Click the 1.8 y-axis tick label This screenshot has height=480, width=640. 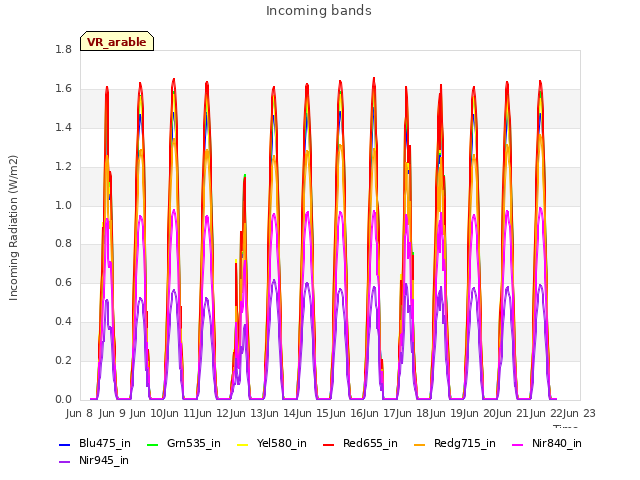click(x=63, y=49)
